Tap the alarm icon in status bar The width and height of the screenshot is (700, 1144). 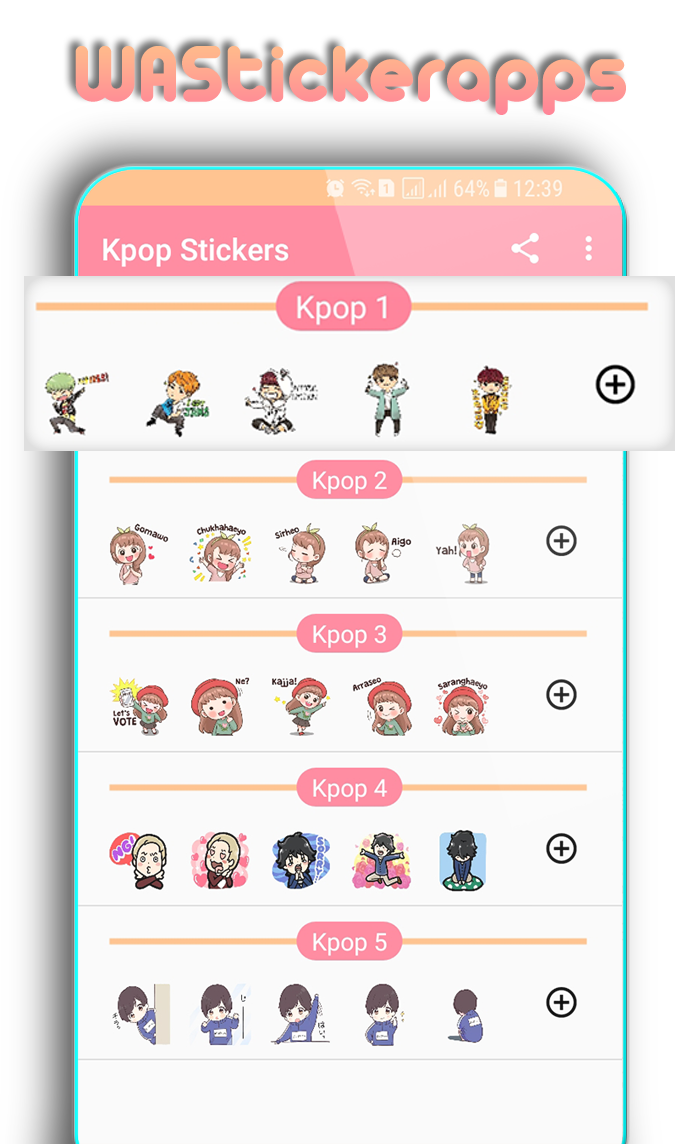click(x=335, y=188)
